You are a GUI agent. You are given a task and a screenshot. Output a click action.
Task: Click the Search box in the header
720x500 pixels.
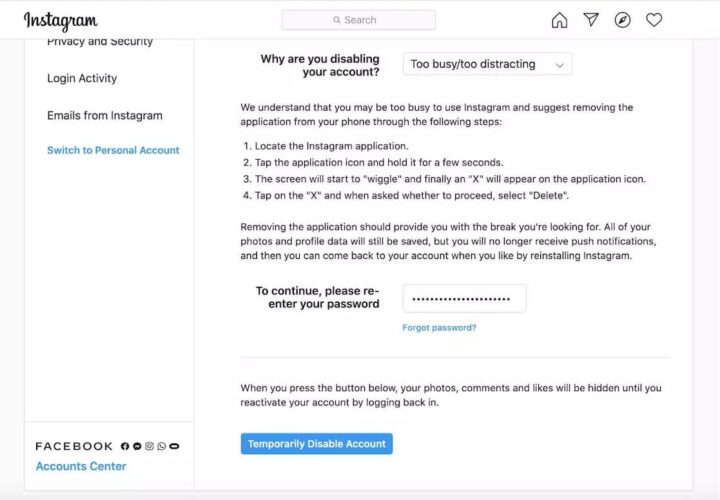(x=358, y=20)
